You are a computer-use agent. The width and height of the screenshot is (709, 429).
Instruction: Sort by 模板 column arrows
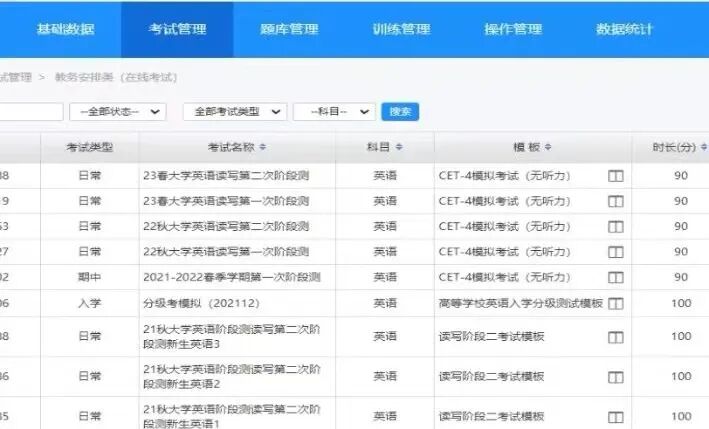click(548, 147)
